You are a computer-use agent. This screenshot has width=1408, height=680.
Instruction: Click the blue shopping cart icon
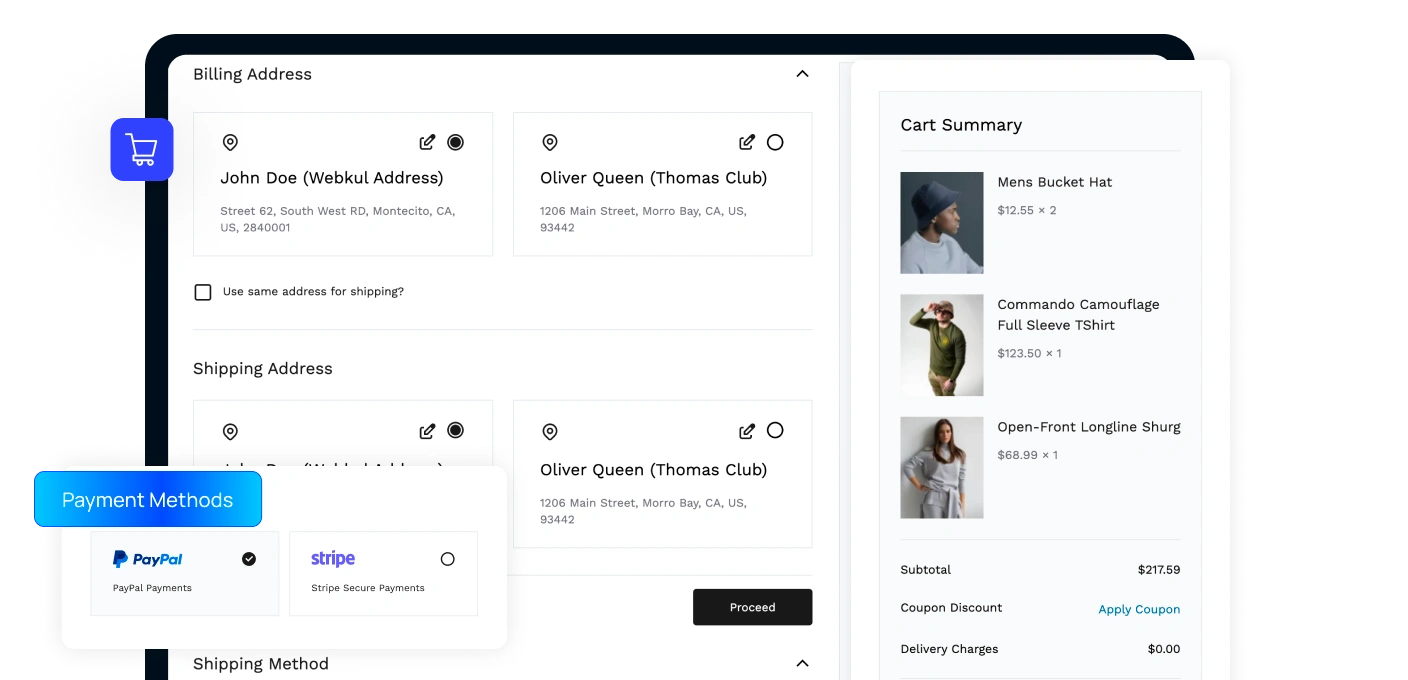pyautogui.click(x=142, y=150)
